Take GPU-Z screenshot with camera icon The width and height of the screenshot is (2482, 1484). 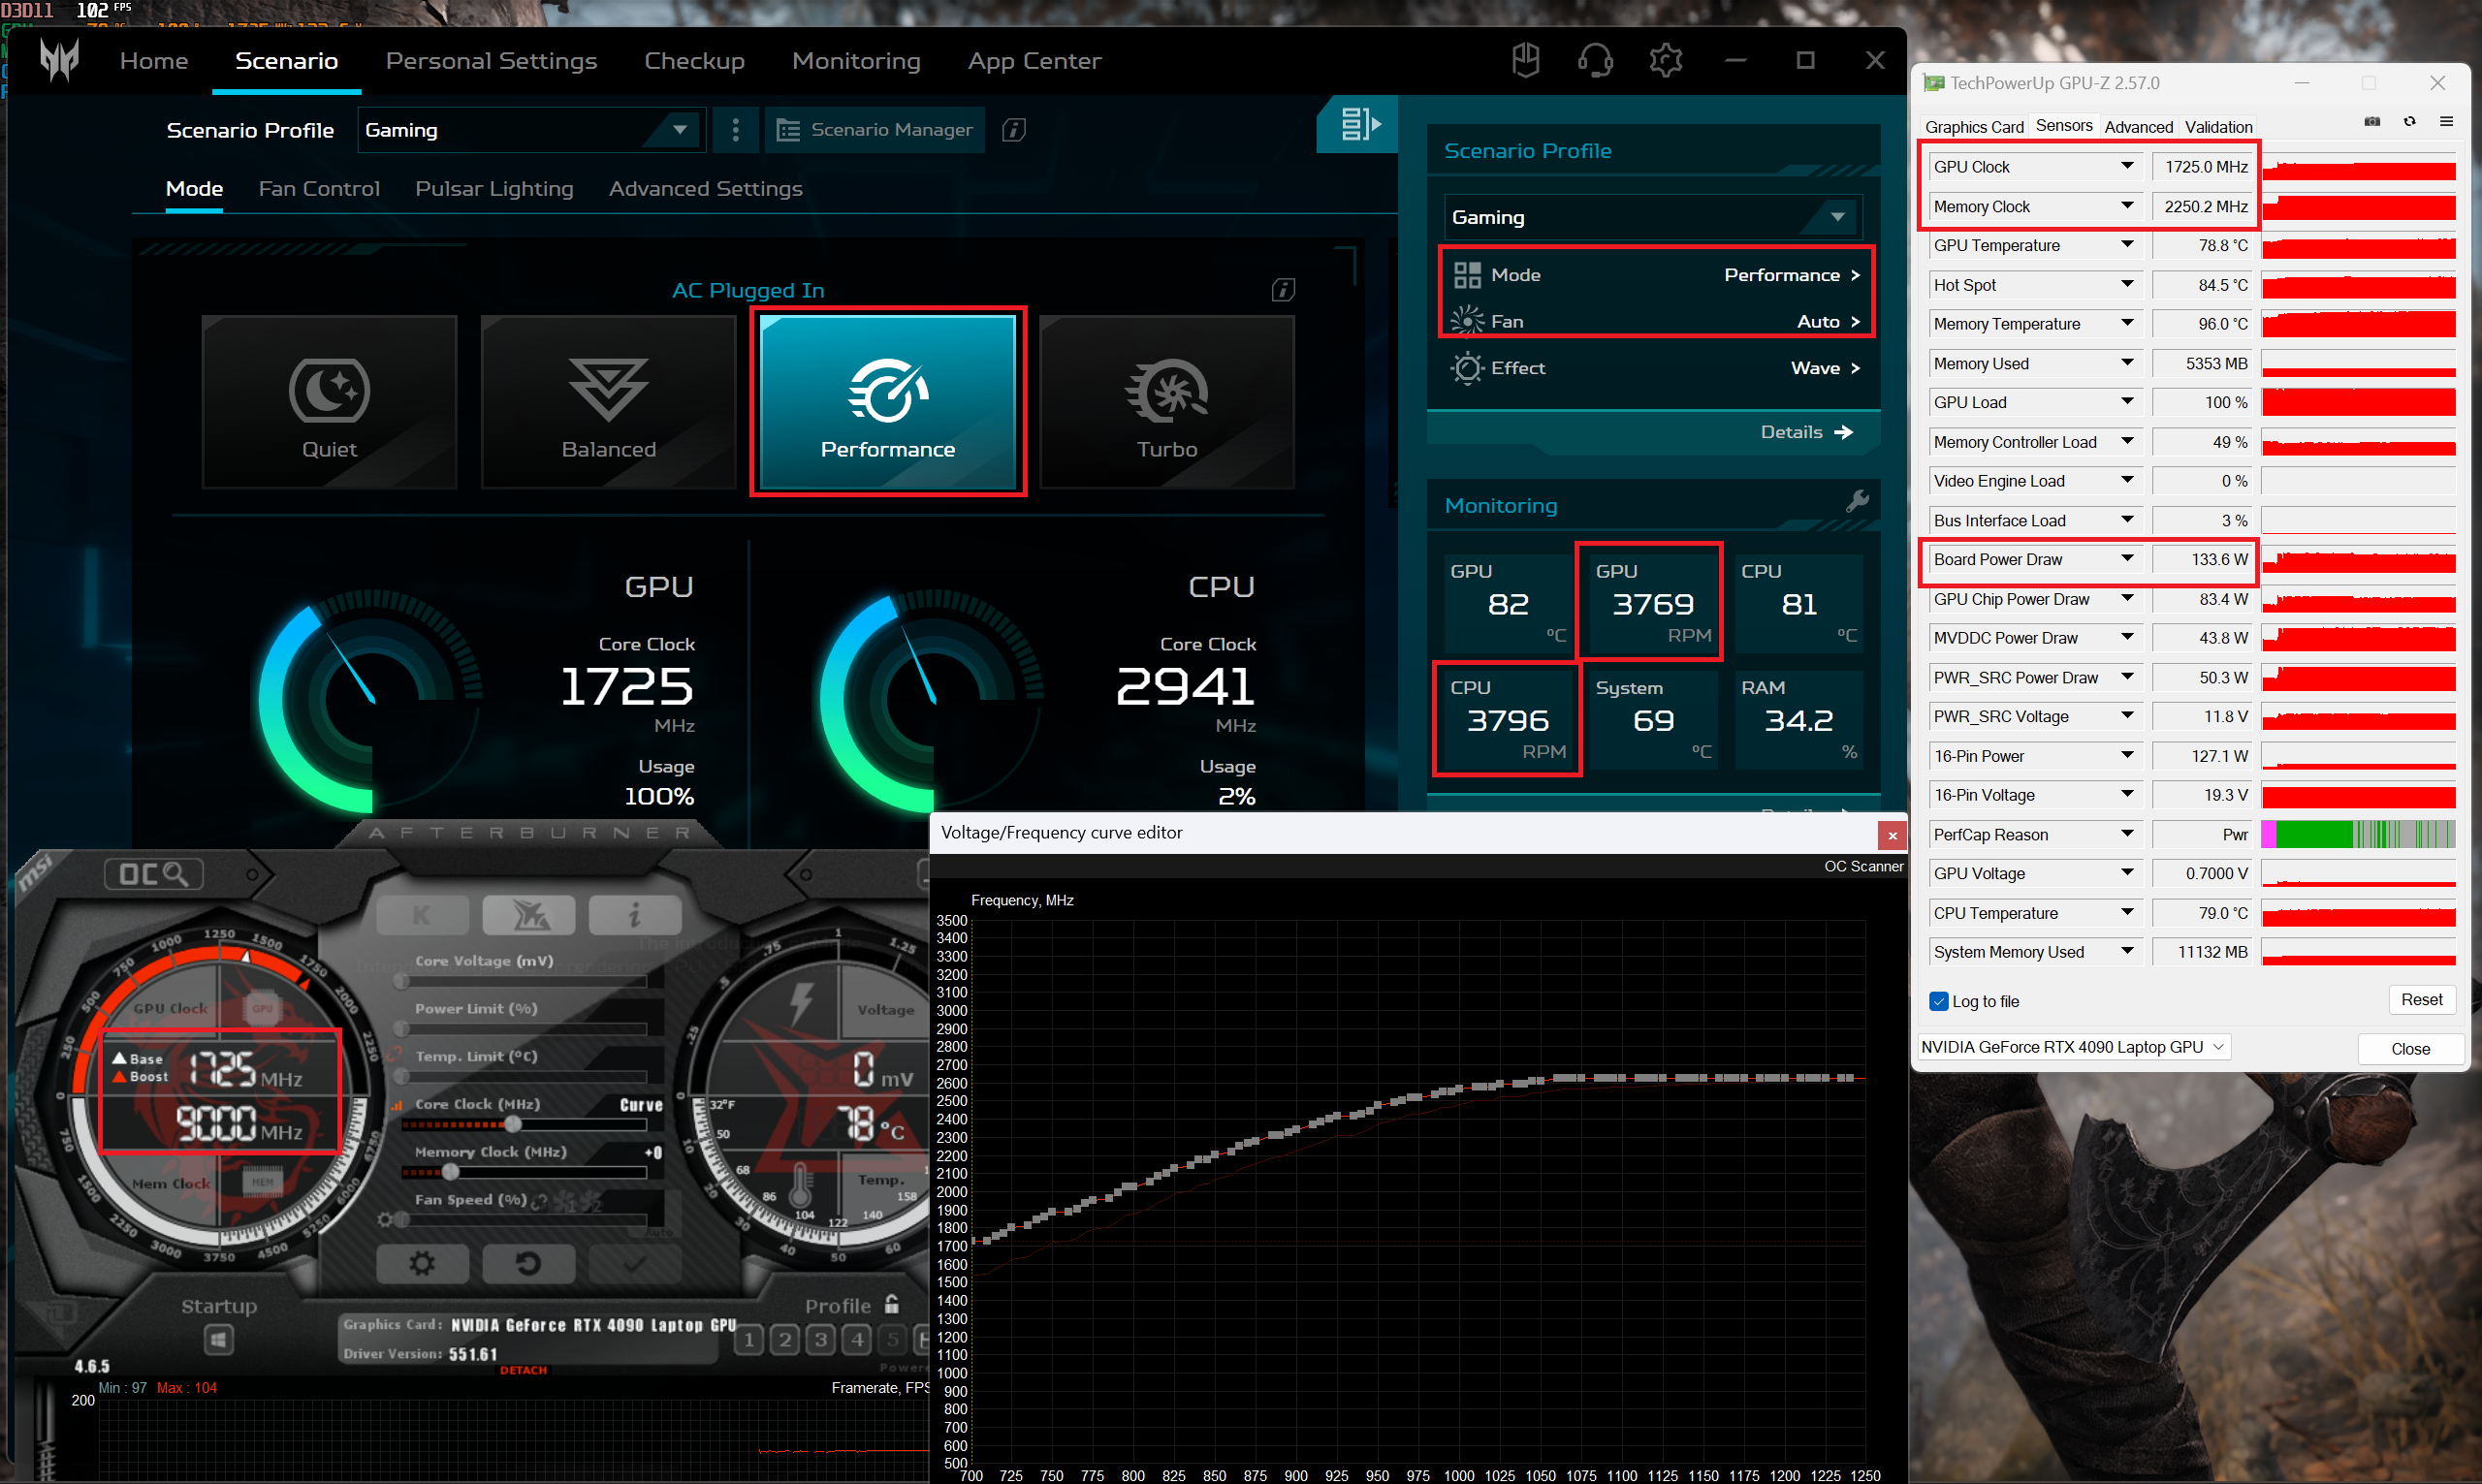2372,121
